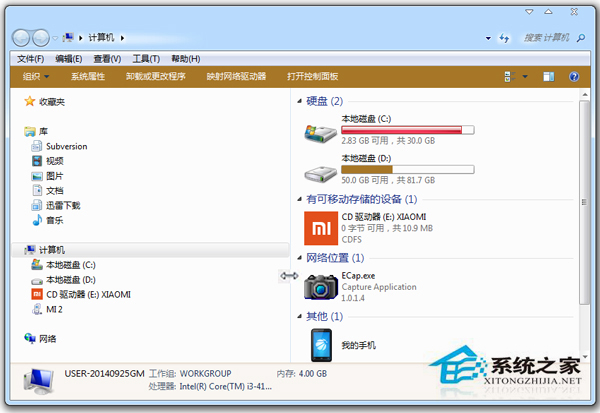
Task: Select 本地磁盘 (D:) in navigation tree
Action: pyautogui.click(x=64, y=280)
